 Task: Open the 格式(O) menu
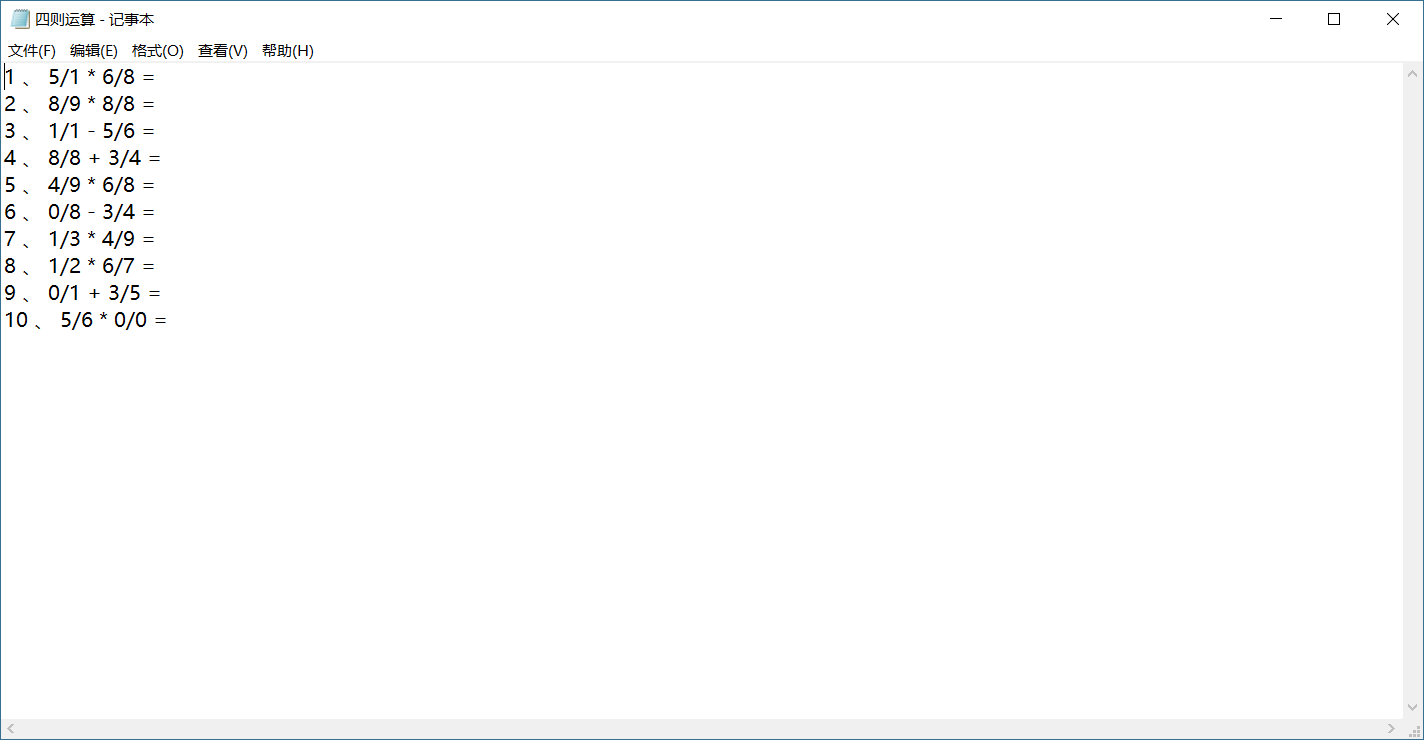pyautogui.click(x=158, y=51)
